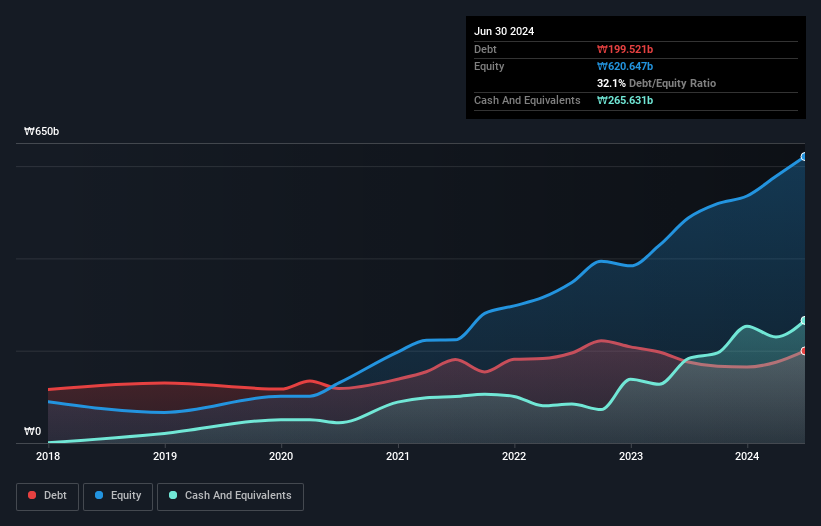
Task: Select the 2022 x-axis label
Action: click(514, 456)
